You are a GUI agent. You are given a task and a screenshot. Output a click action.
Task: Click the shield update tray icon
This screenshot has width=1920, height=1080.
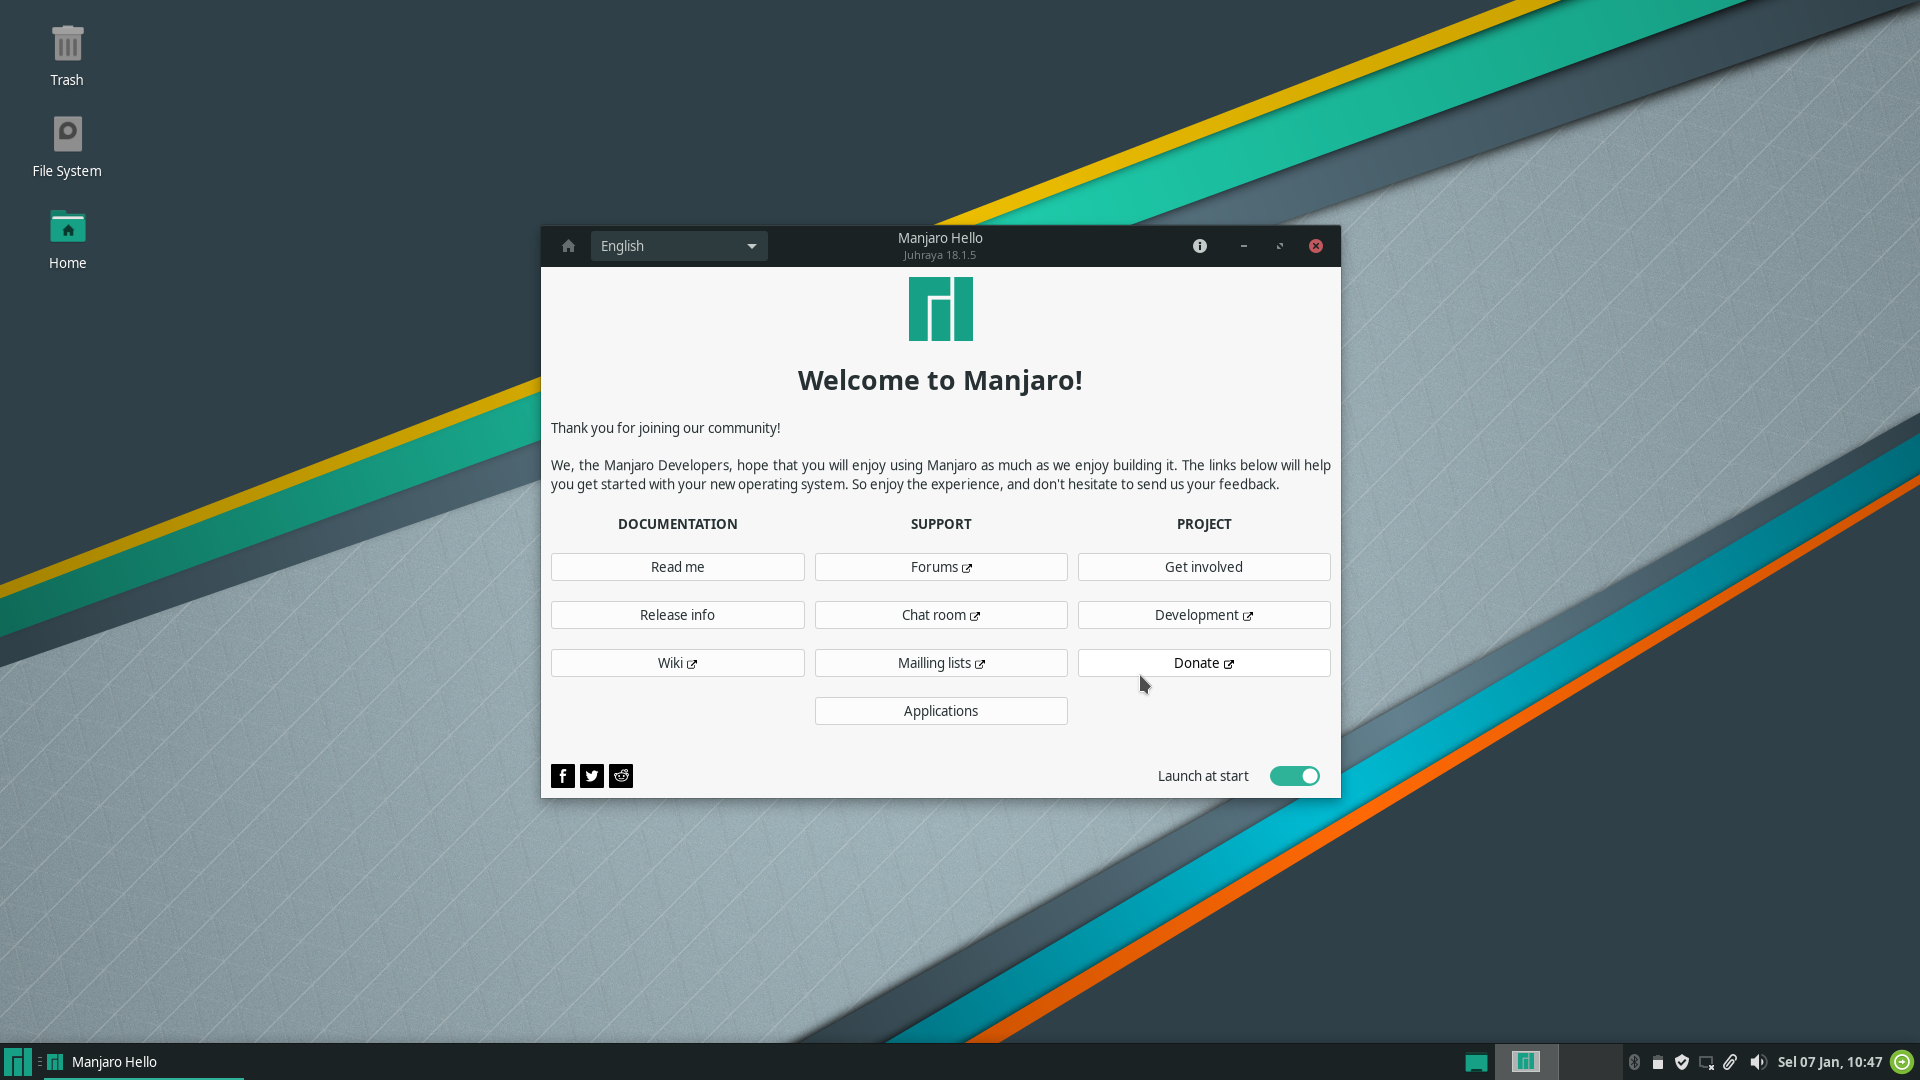(x=1682, y=1062)
